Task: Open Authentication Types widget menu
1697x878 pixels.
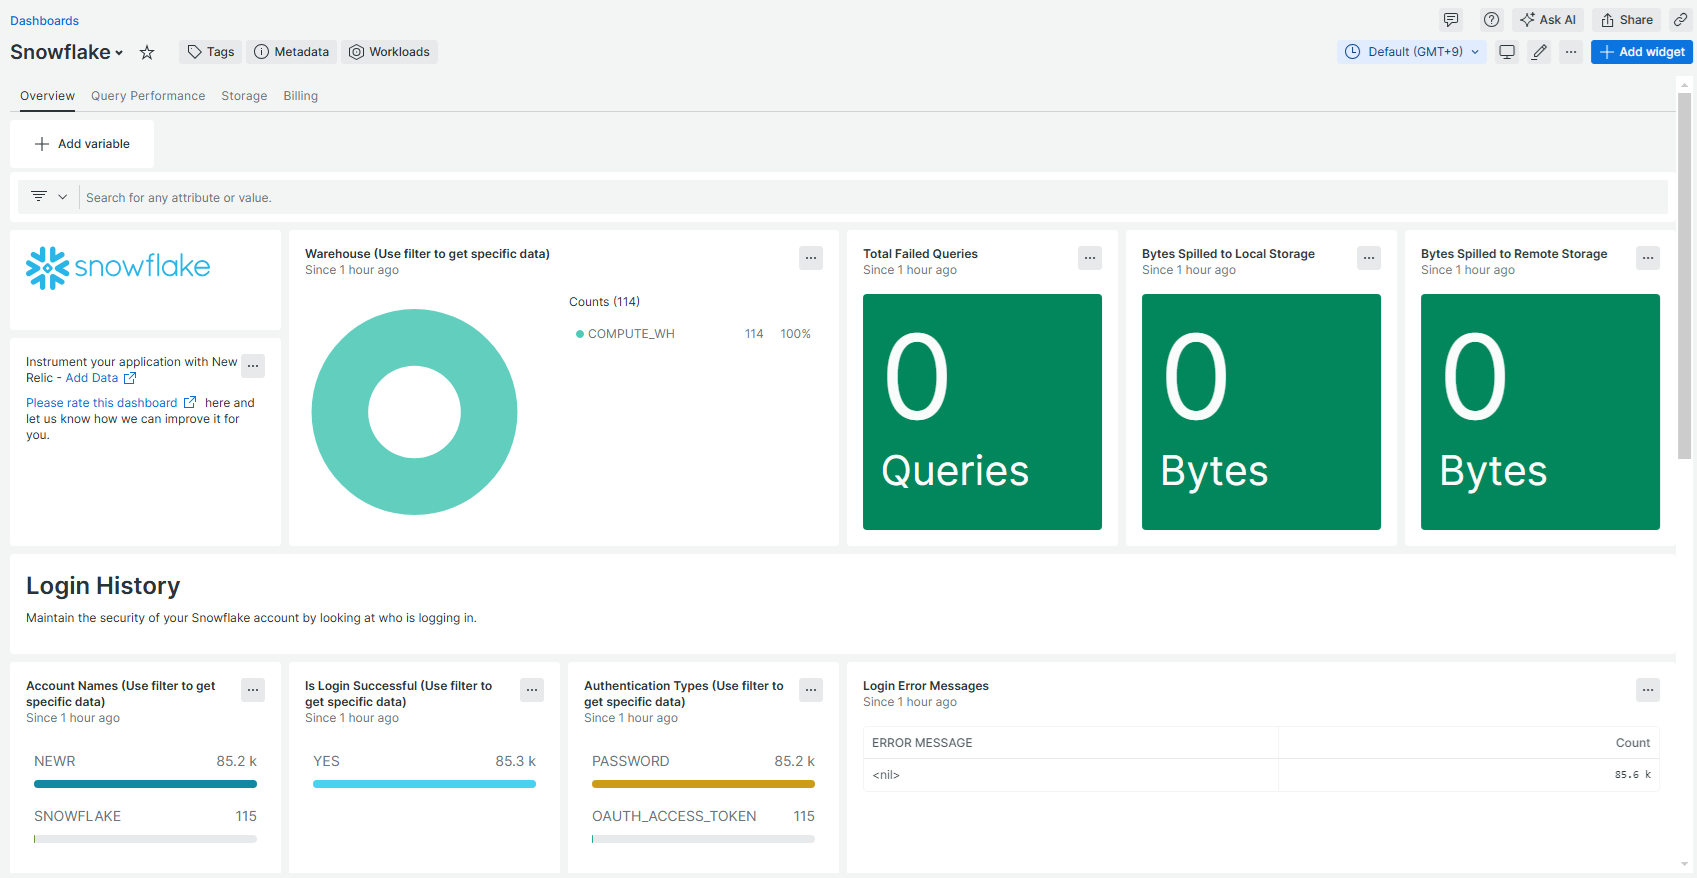Action: pos(811,690)
